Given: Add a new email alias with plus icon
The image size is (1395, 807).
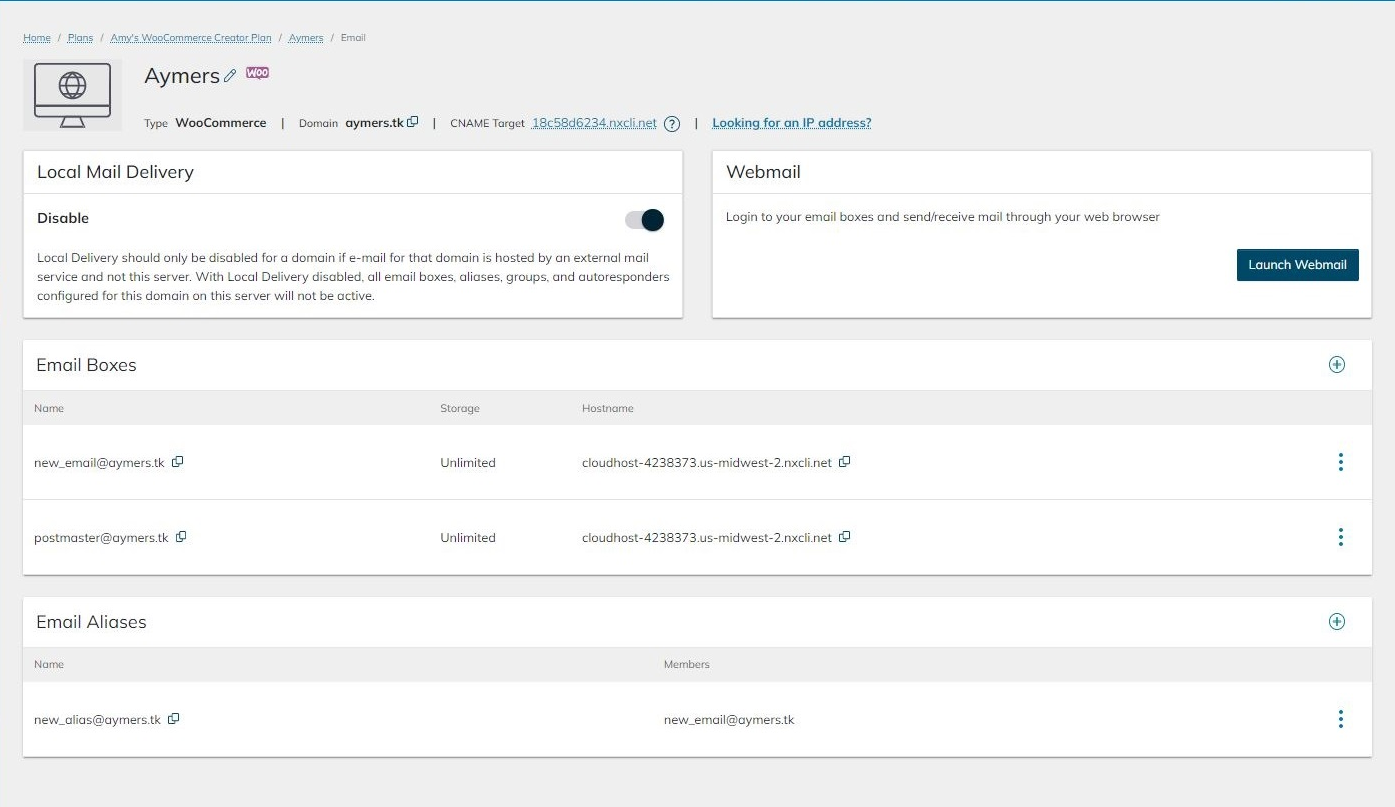Looking at the screenshot, I should click(1337, 622).
